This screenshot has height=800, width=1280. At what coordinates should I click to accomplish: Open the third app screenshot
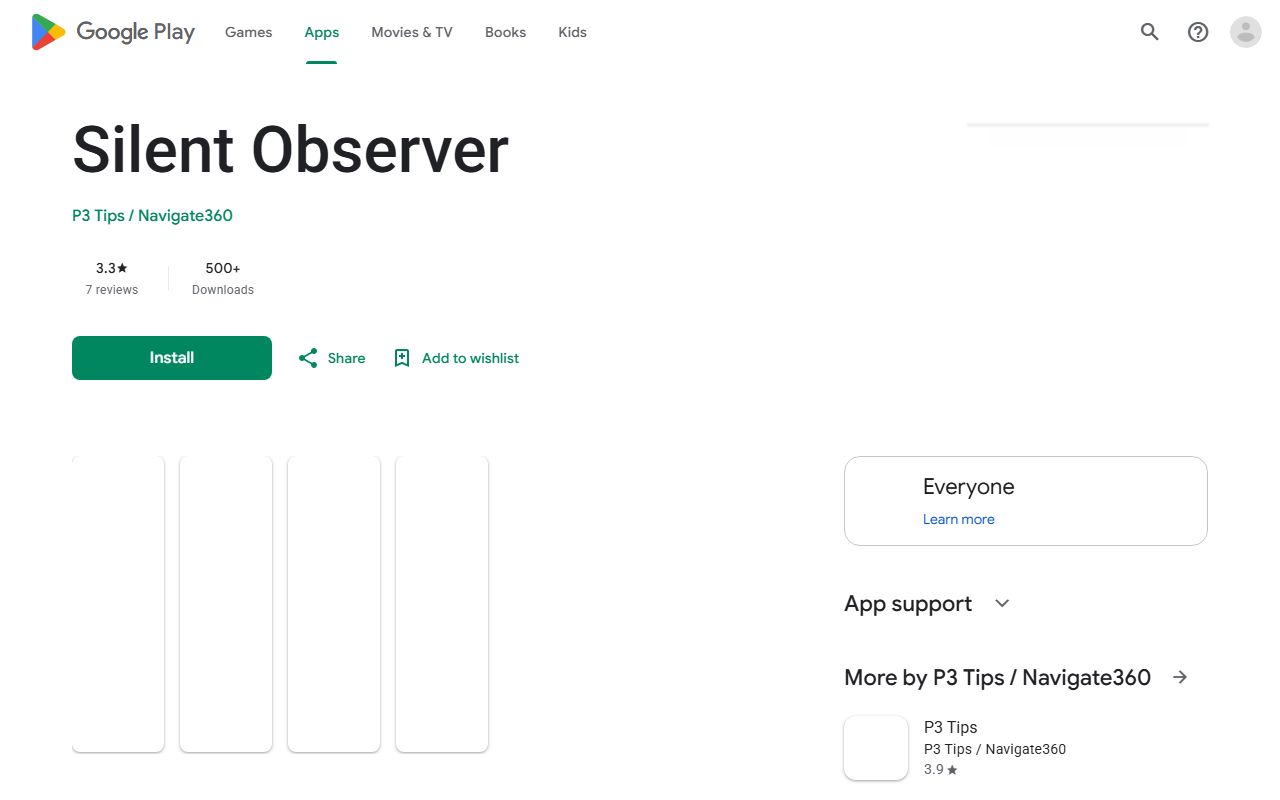point(334,604)
